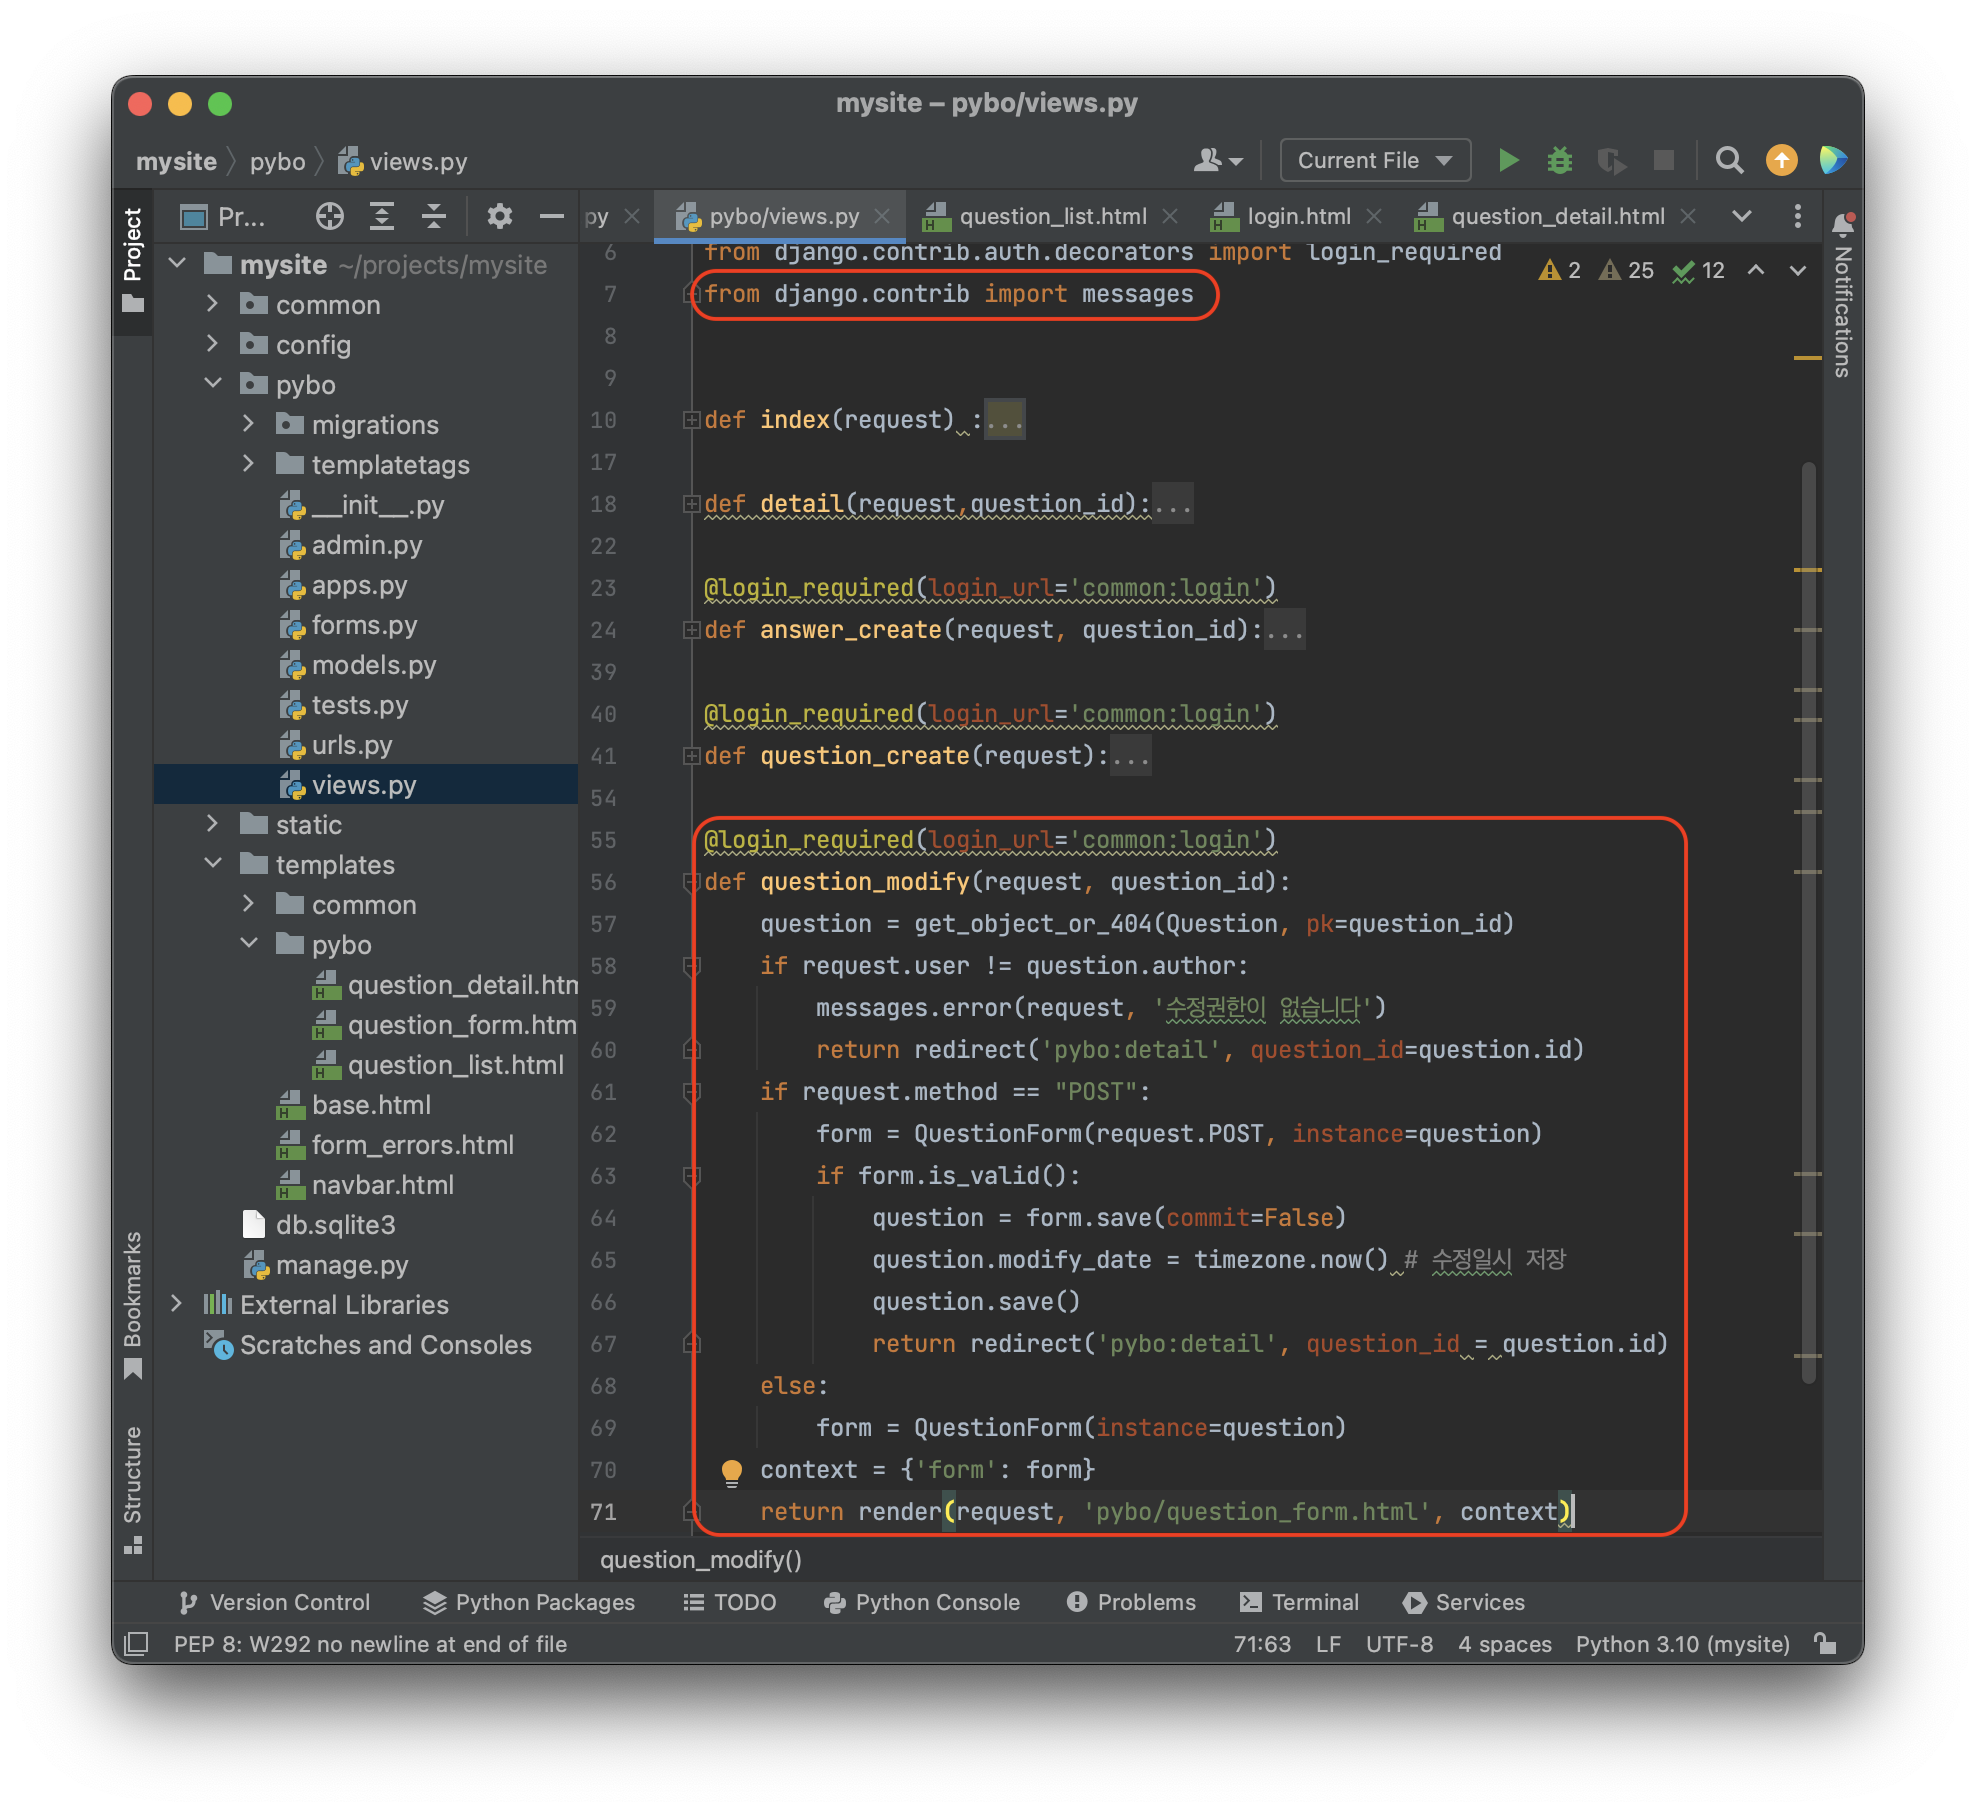The height and width of the screenshot is (1812, 1976).
Task: Click the Debug bug icon
Action: (1559, 160)
